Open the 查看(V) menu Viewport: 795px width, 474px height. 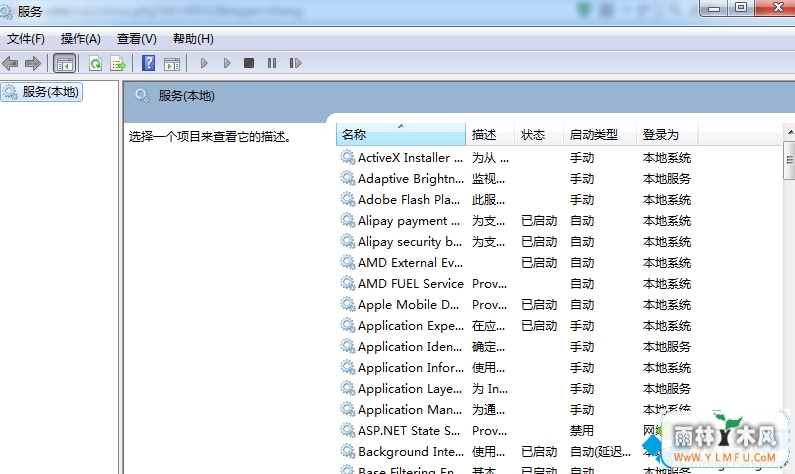(137, 39)
